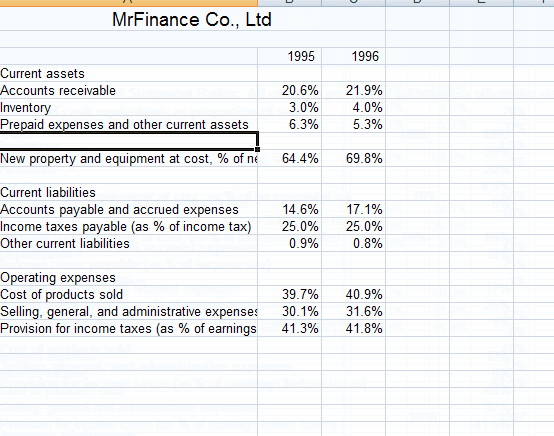This screenshot has width=554, height=436.
Task: Select the 'Current liabilities' heading cell
Action: (x=129, y=192)
